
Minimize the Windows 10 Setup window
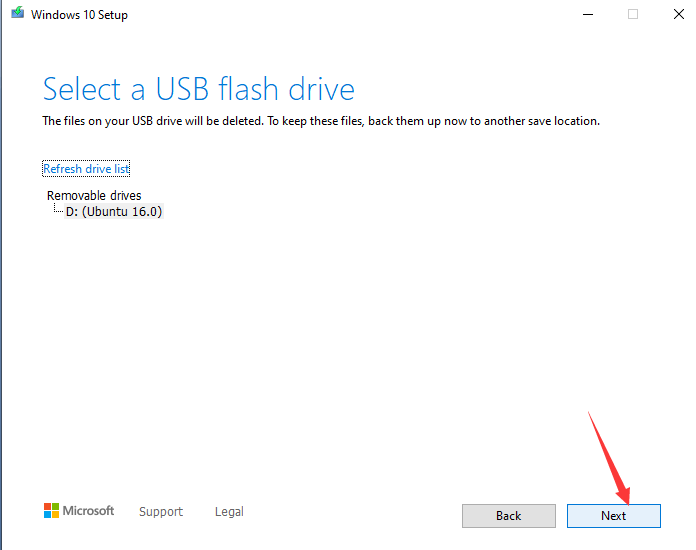point(585,15)
